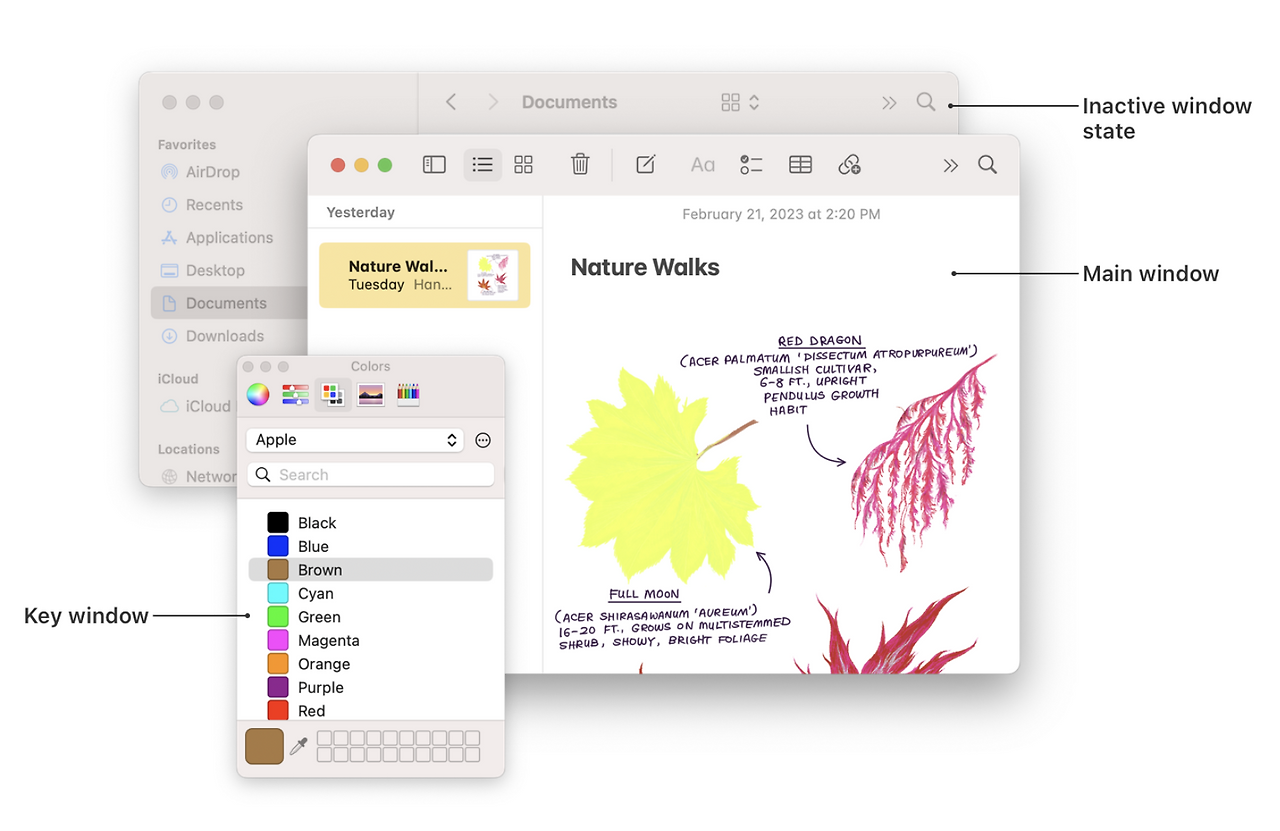Screen dimensions: 1280x831
Task: Go forward in the Finder window
Action: 493,102
